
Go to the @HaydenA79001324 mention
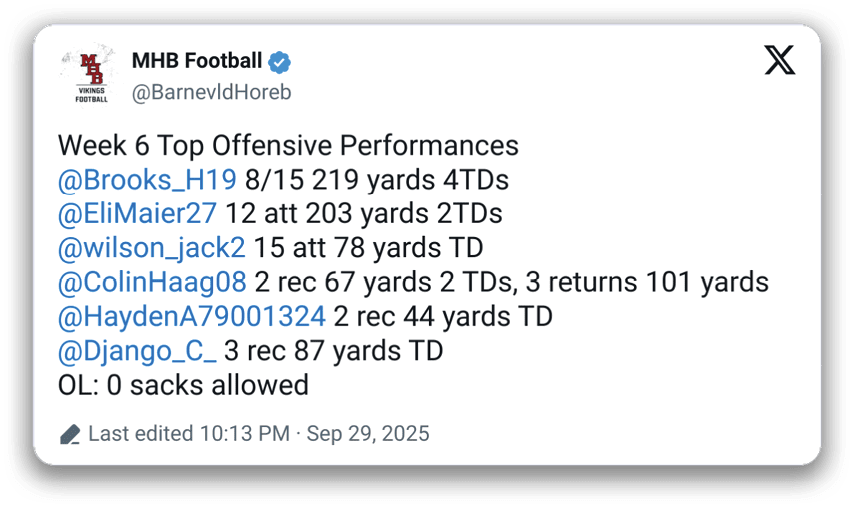[x=191, y=317]
